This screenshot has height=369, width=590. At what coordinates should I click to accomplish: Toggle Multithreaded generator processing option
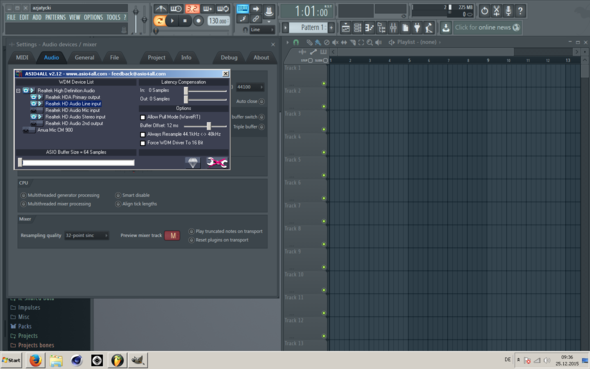click(x=23, y=195)
